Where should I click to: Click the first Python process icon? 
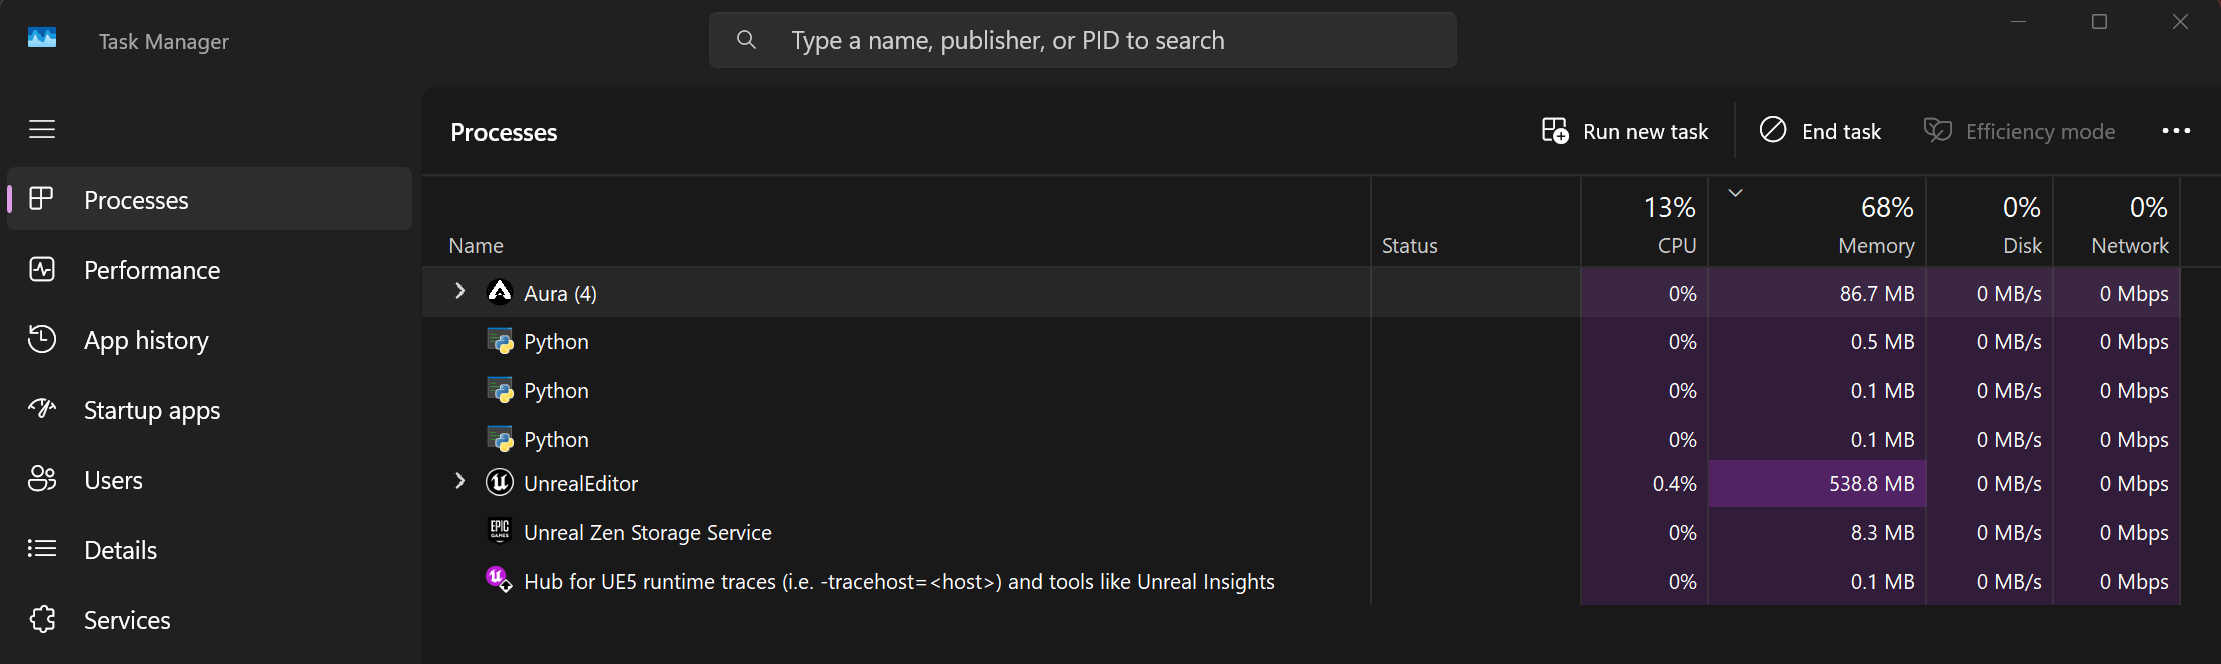(500, 341)
